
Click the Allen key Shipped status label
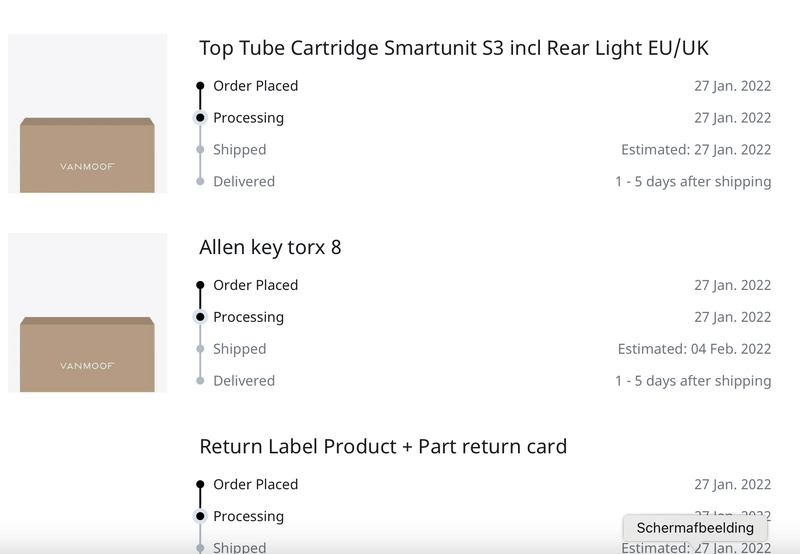click(239, 349)
